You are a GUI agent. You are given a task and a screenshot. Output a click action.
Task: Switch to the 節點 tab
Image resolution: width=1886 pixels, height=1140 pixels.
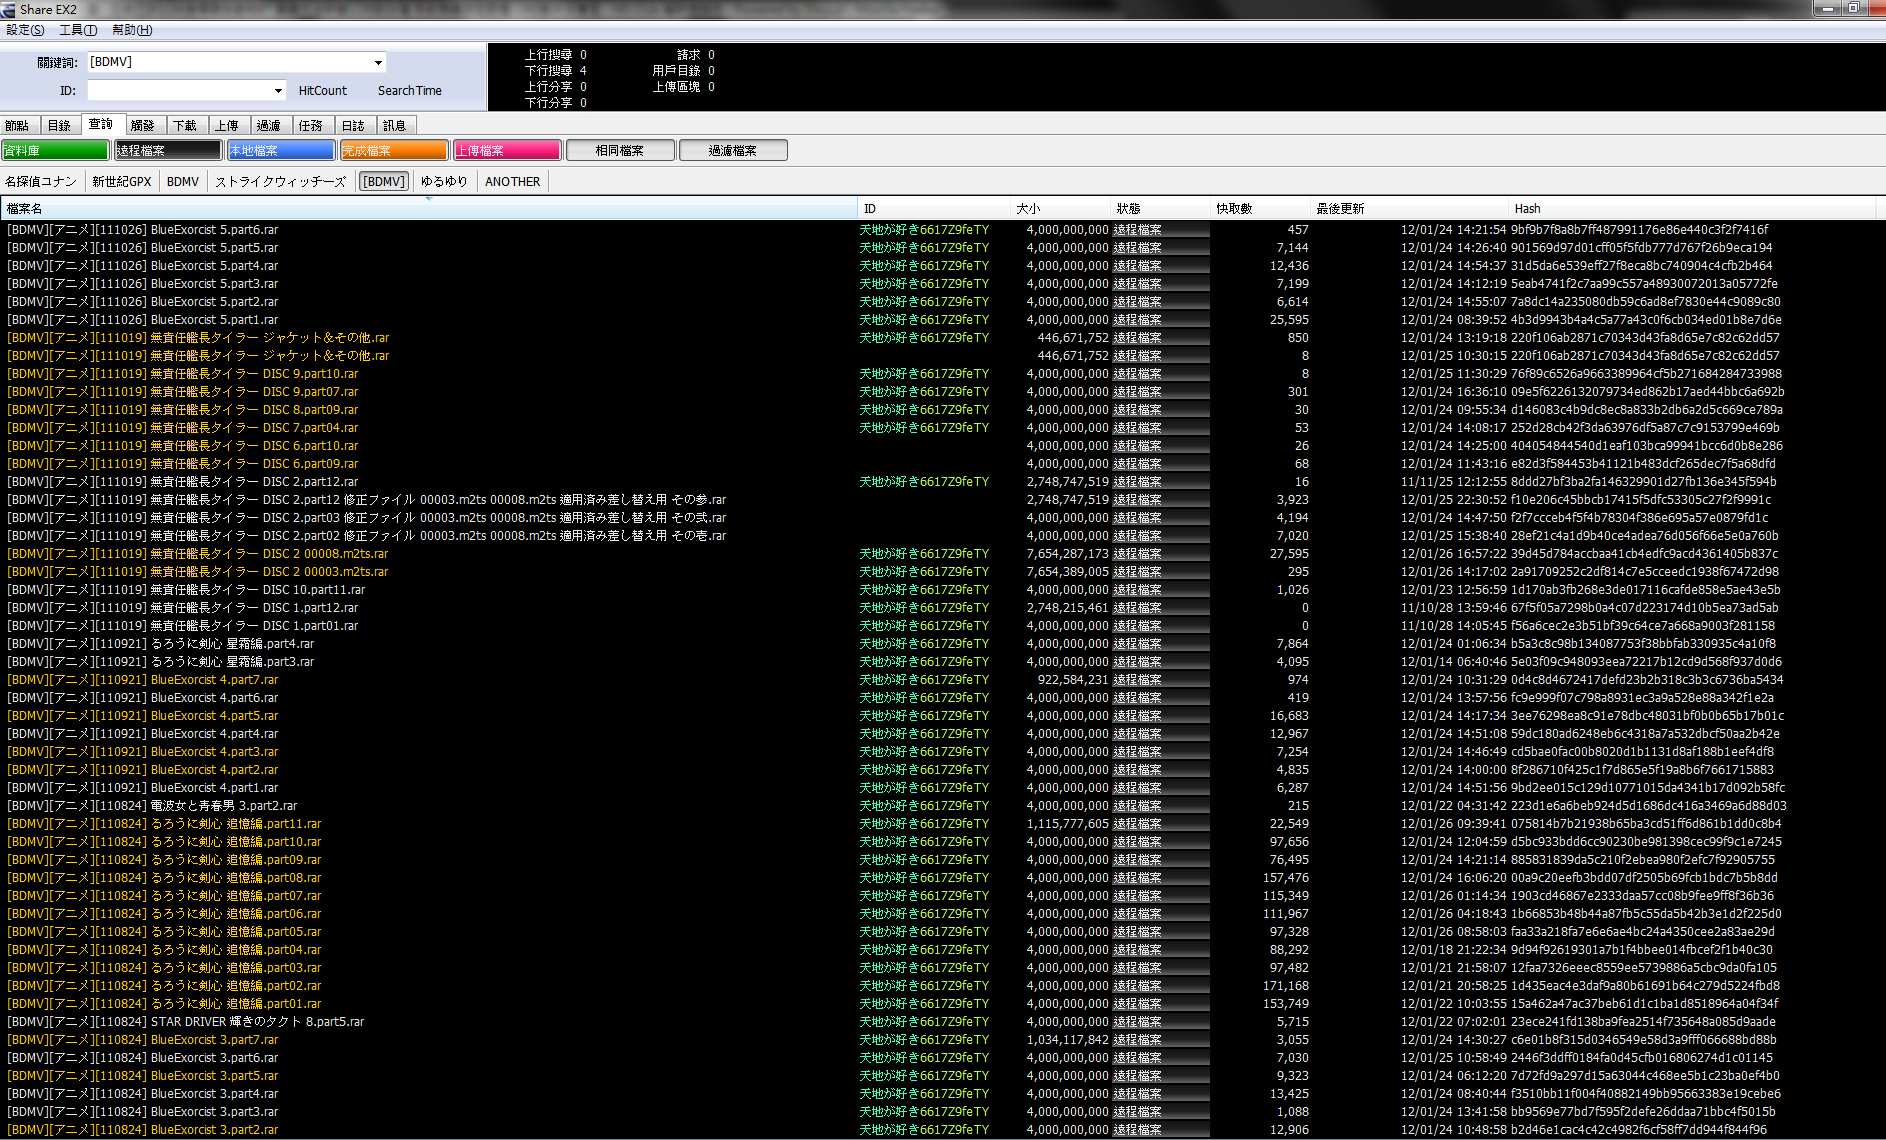pos(17,126)
